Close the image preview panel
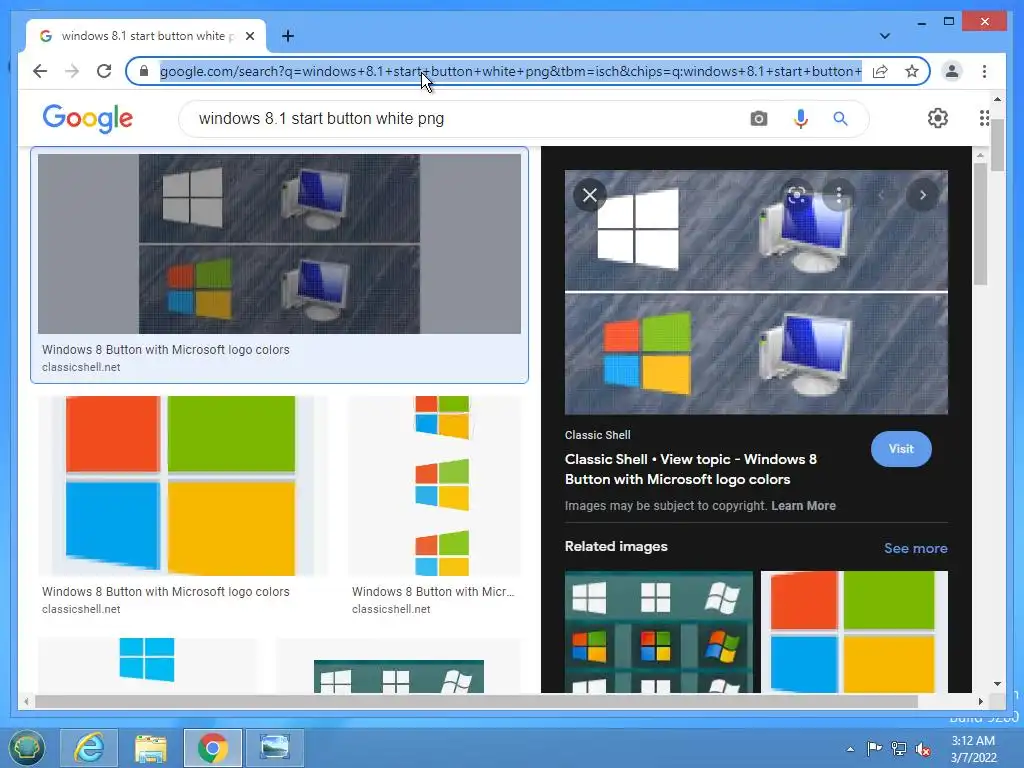This screenshot has width=1024, height=768. click(x=590, y=195)
